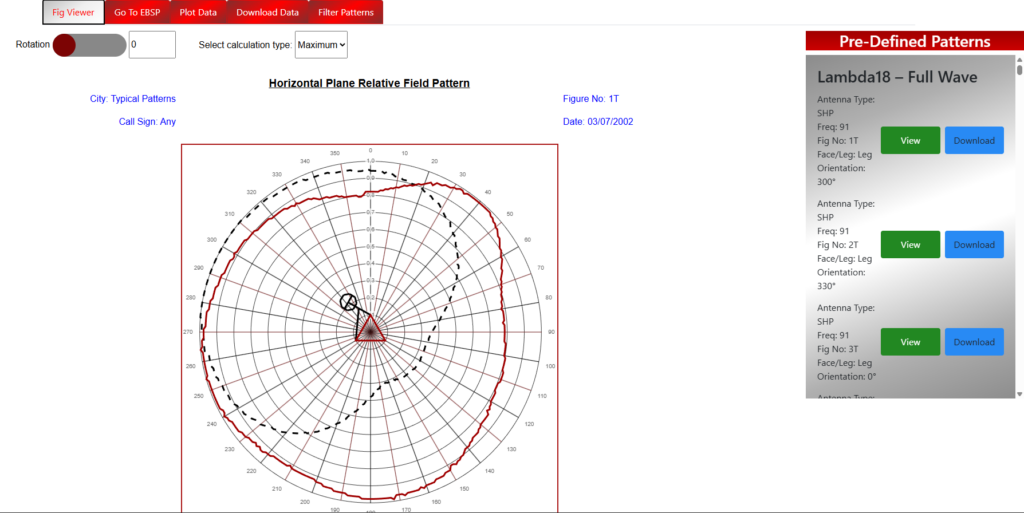Download the Fig No 2T pattern
The width and height of the screenshot is (1024, 513).
(974, 245)
